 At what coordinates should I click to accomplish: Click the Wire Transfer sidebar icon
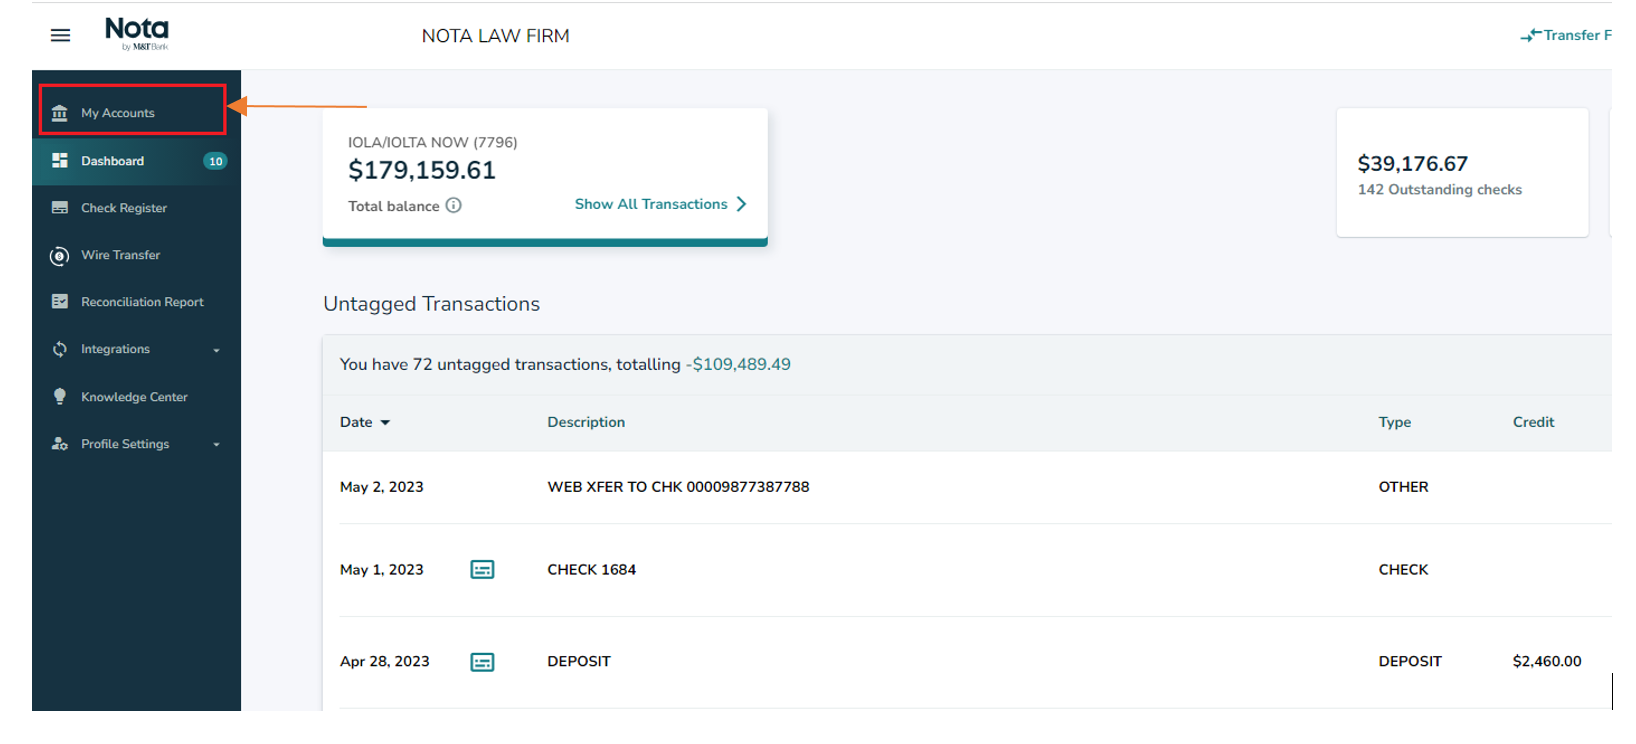point(60,256)
